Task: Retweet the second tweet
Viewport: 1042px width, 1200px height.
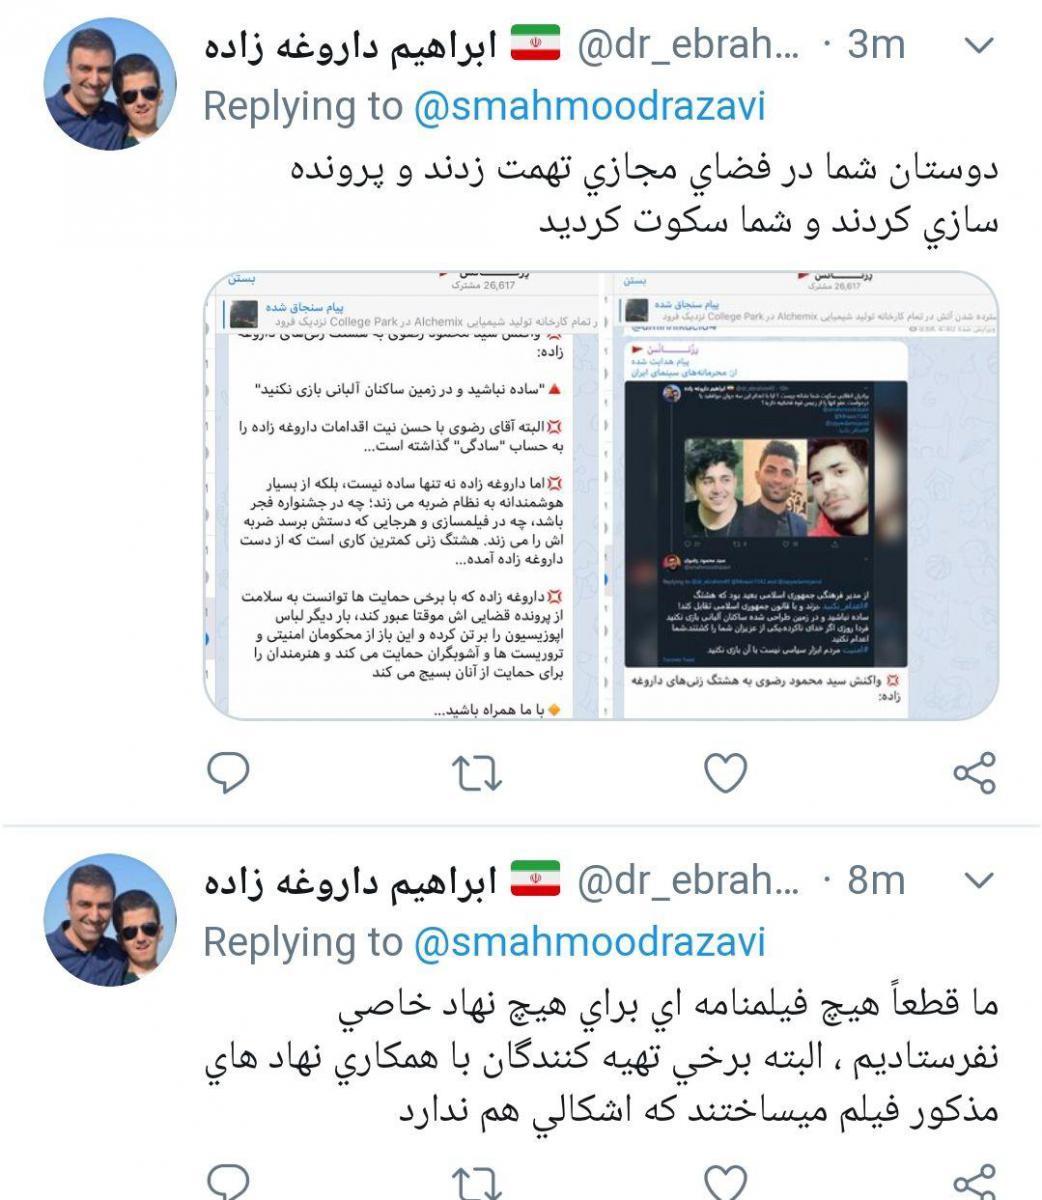Action: (x=476, y=1184)
